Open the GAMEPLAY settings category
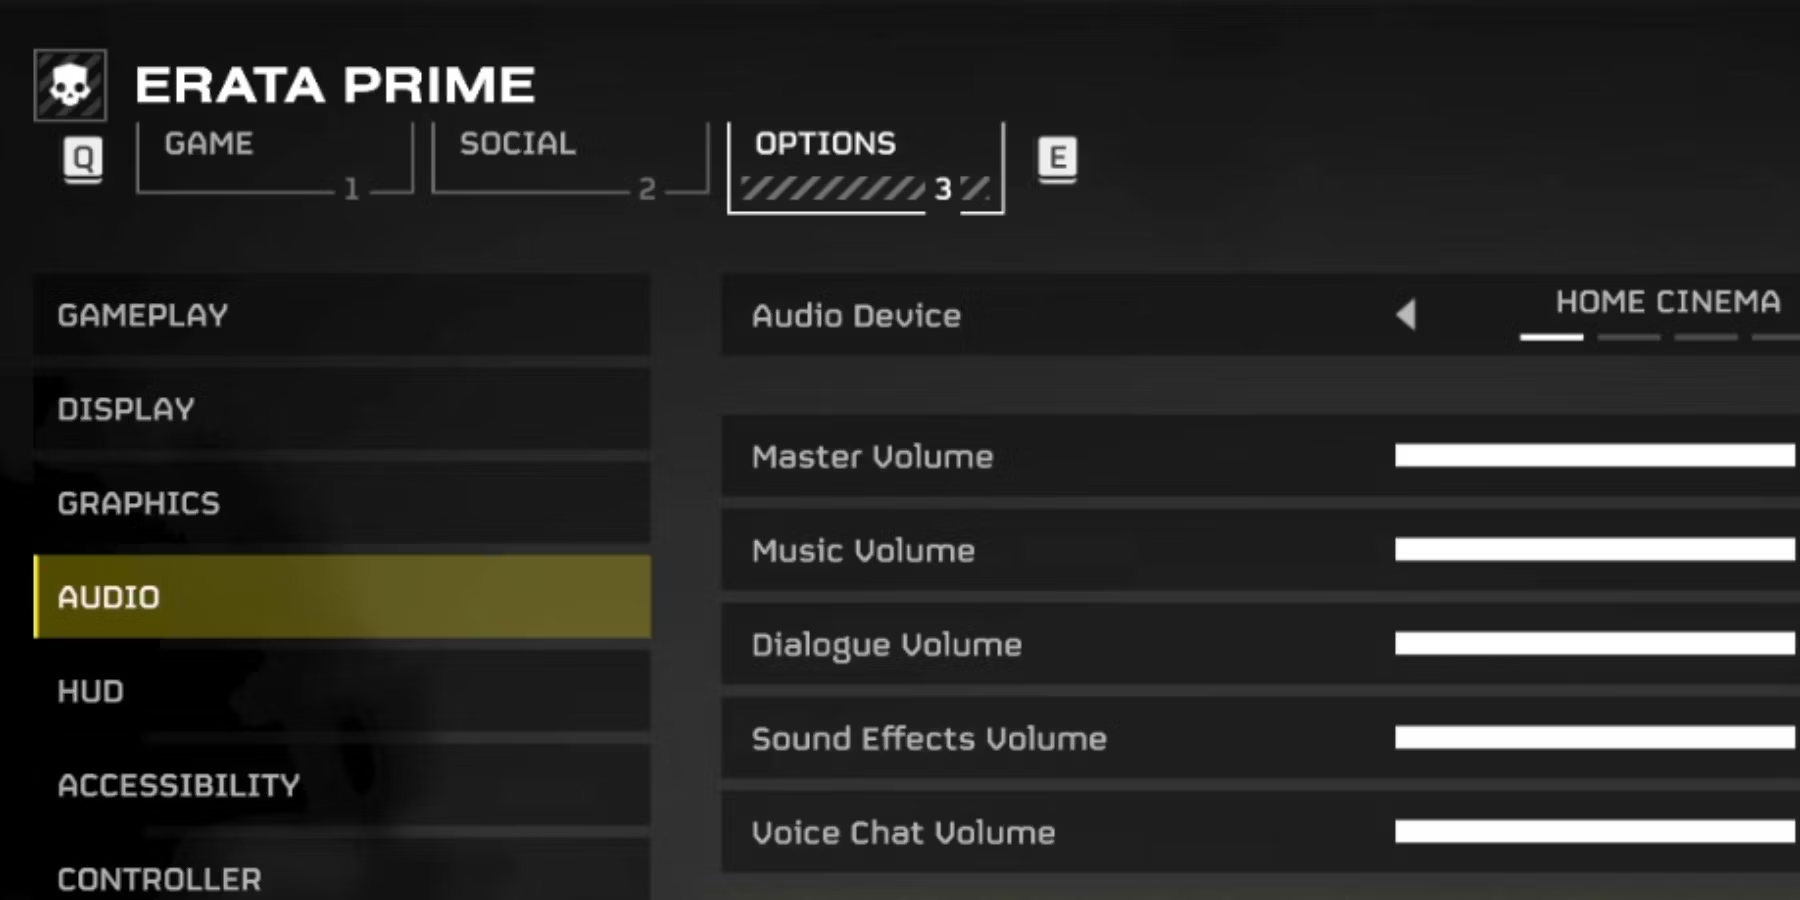 pyautogui.click(x=342, y=315)
